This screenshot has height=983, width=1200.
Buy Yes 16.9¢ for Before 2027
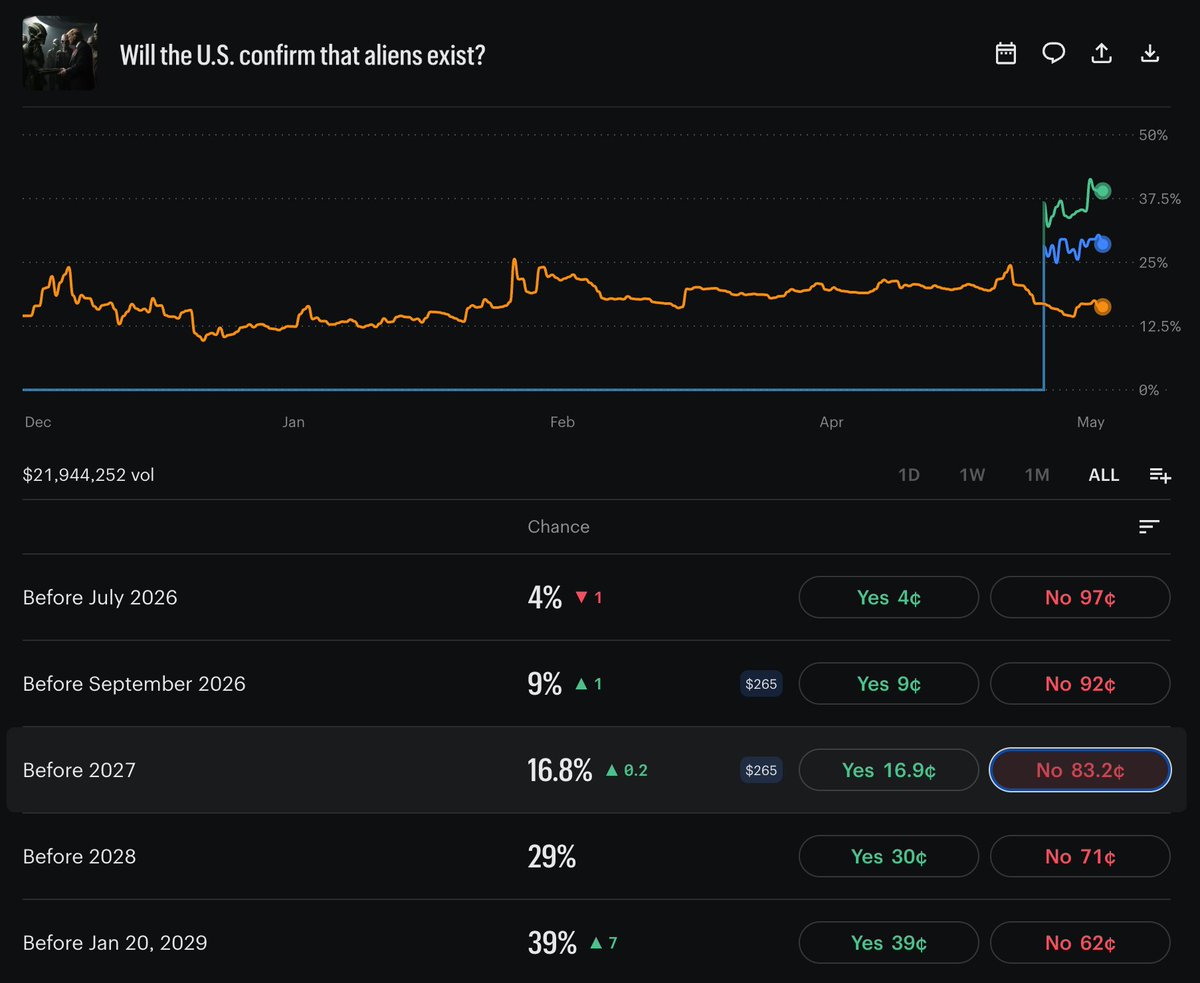coord(889,770)
